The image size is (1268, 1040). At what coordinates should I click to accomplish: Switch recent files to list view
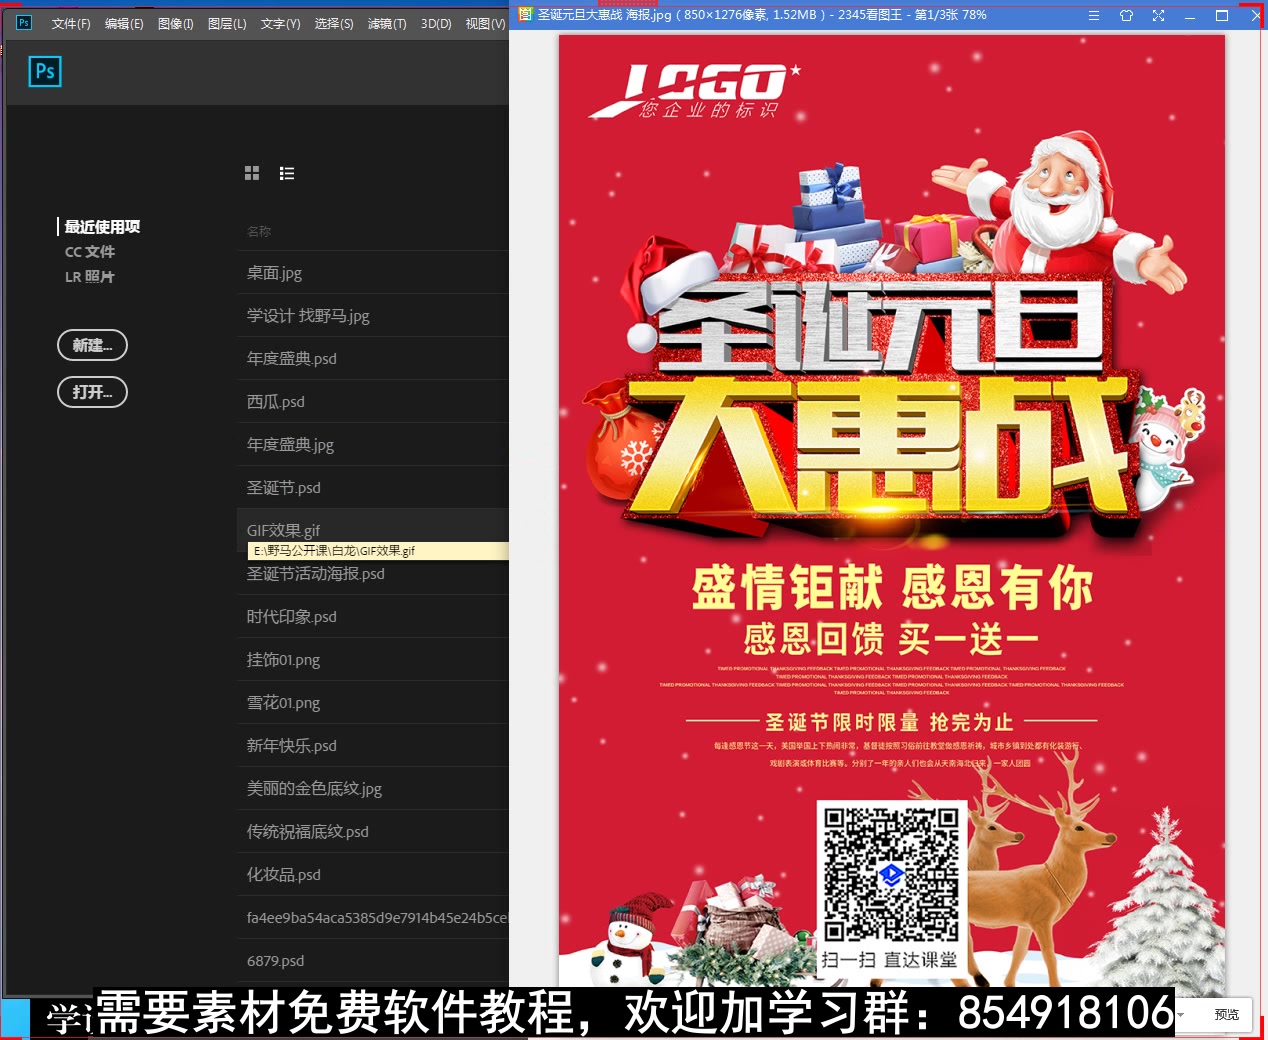coord(287,172)
